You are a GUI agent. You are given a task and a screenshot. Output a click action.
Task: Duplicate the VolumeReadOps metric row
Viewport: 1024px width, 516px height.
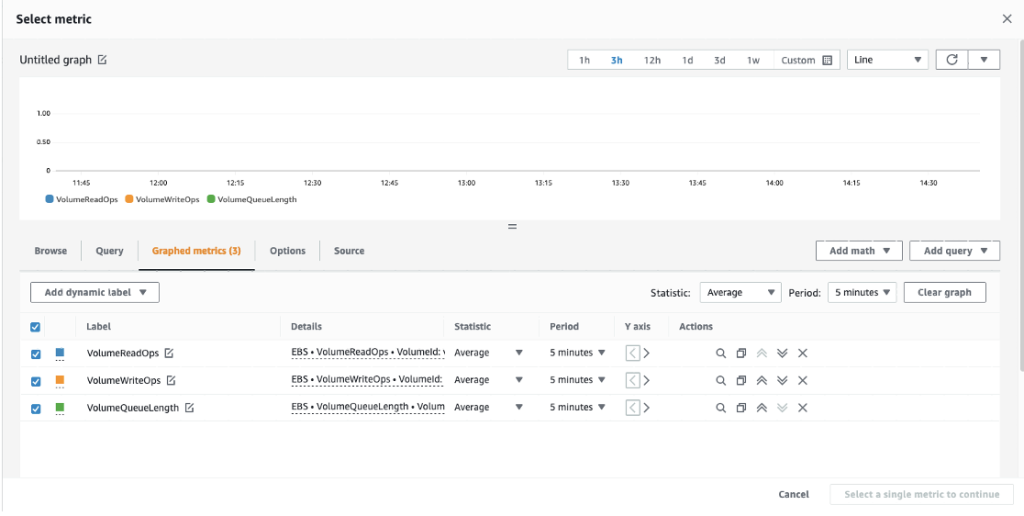pyautogui.click(x=741, y=353)
